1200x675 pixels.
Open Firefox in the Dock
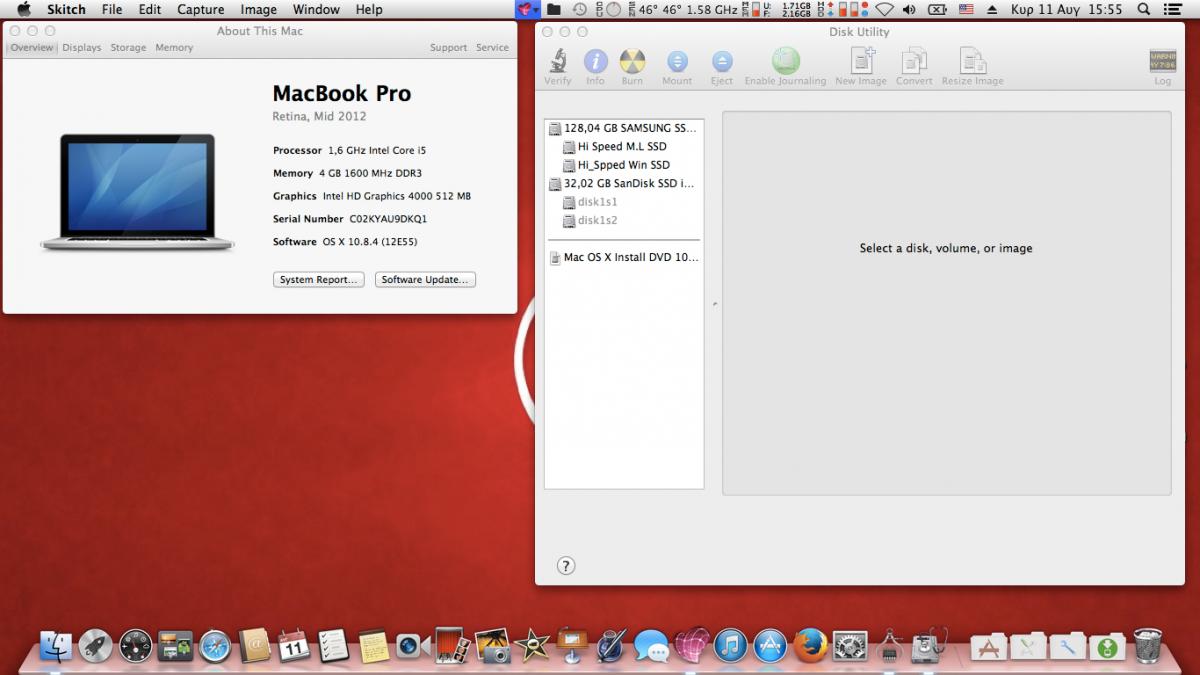click(x=810, y=647)
